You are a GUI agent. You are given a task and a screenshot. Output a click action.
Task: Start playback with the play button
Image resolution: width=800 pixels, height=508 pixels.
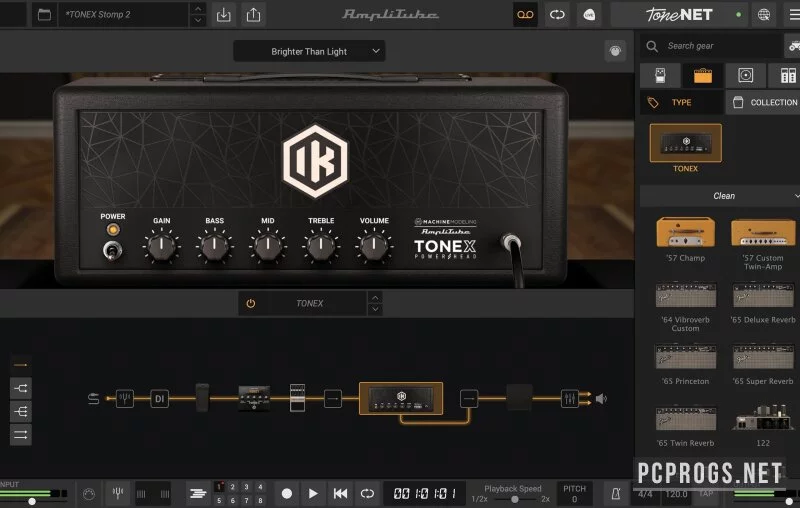tap(313, 493)
